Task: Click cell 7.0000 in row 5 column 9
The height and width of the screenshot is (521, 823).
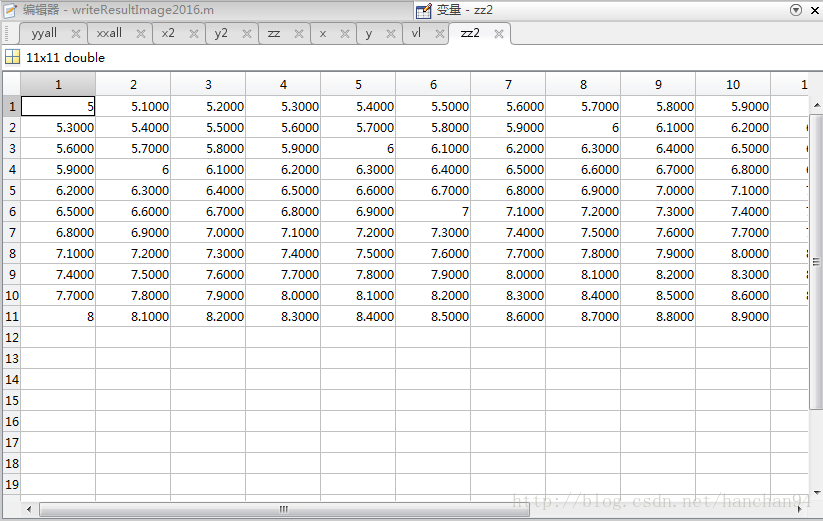Action: 658,190
